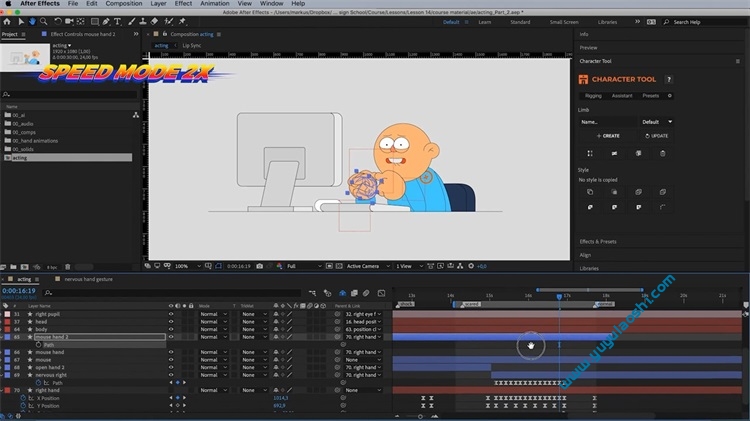Open the Effect menu in menu bar

183,3
